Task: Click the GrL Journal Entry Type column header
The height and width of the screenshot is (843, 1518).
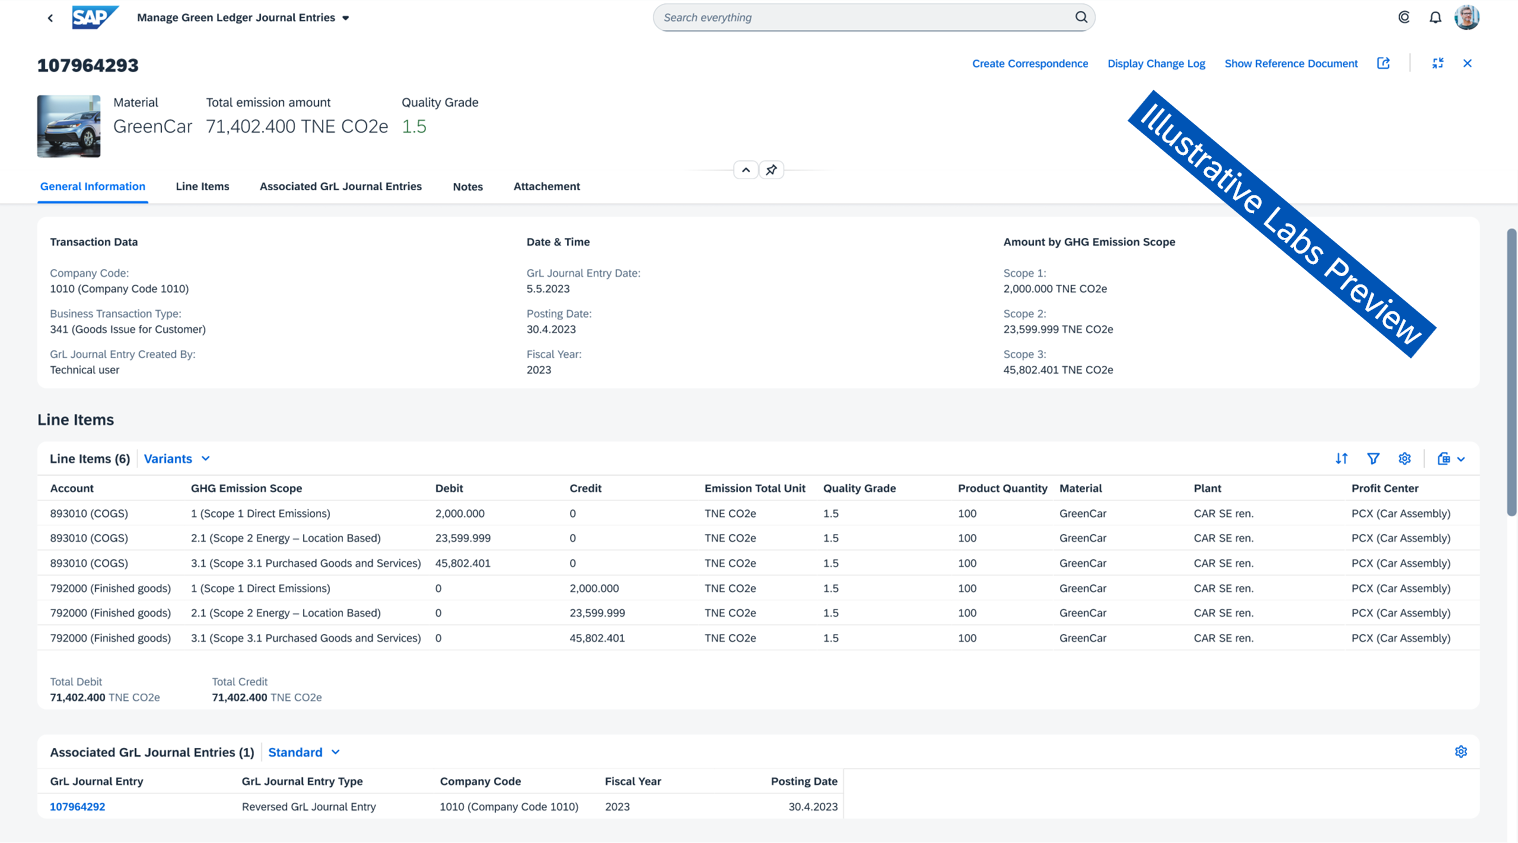Action: point(302,782)
